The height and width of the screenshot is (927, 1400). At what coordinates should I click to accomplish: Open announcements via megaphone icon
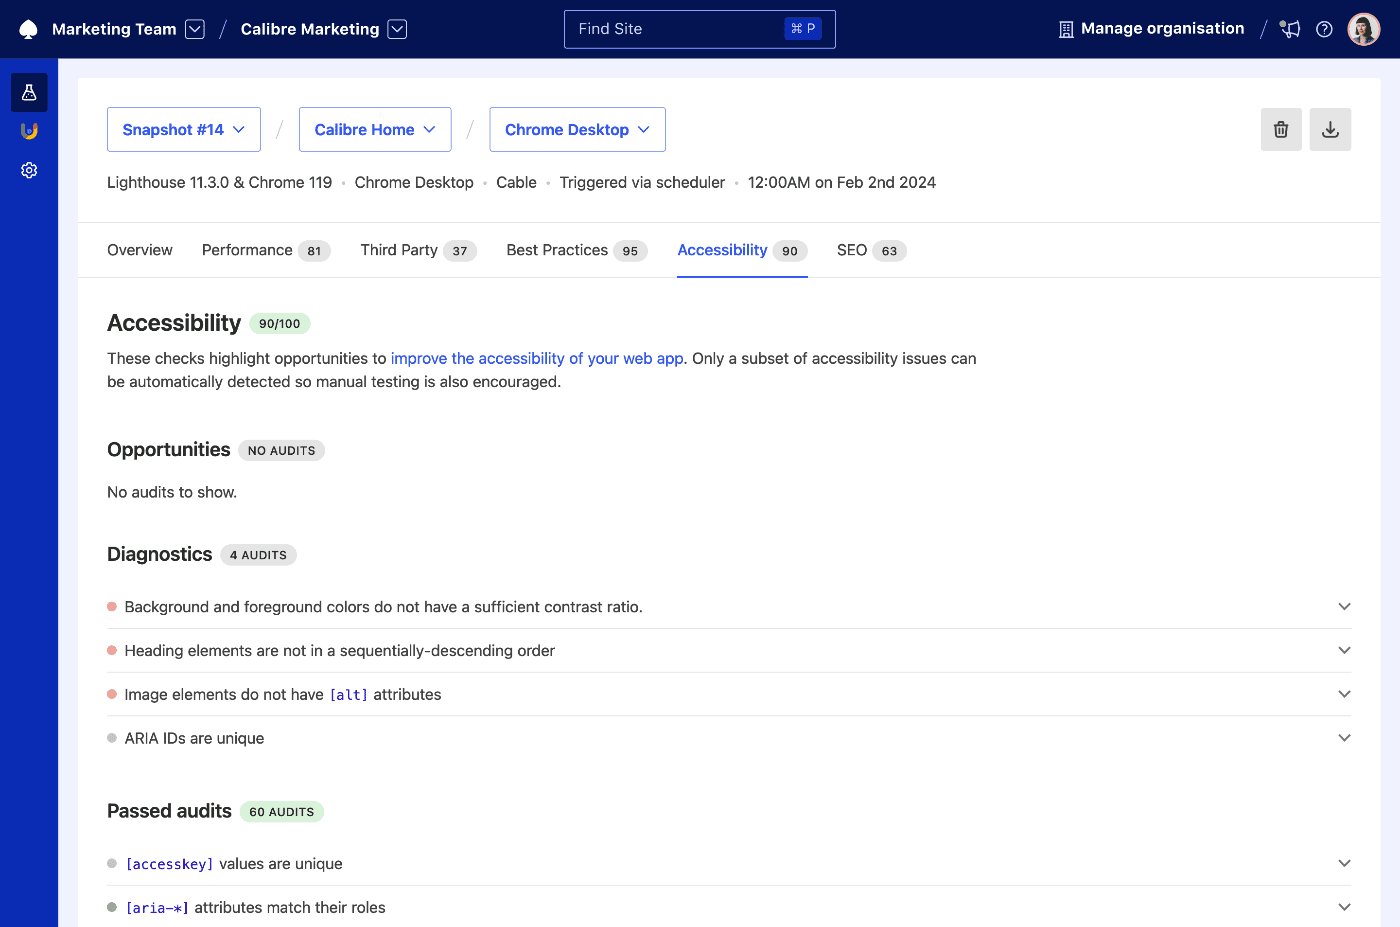pyautogui.click(x=1289, y=29)
